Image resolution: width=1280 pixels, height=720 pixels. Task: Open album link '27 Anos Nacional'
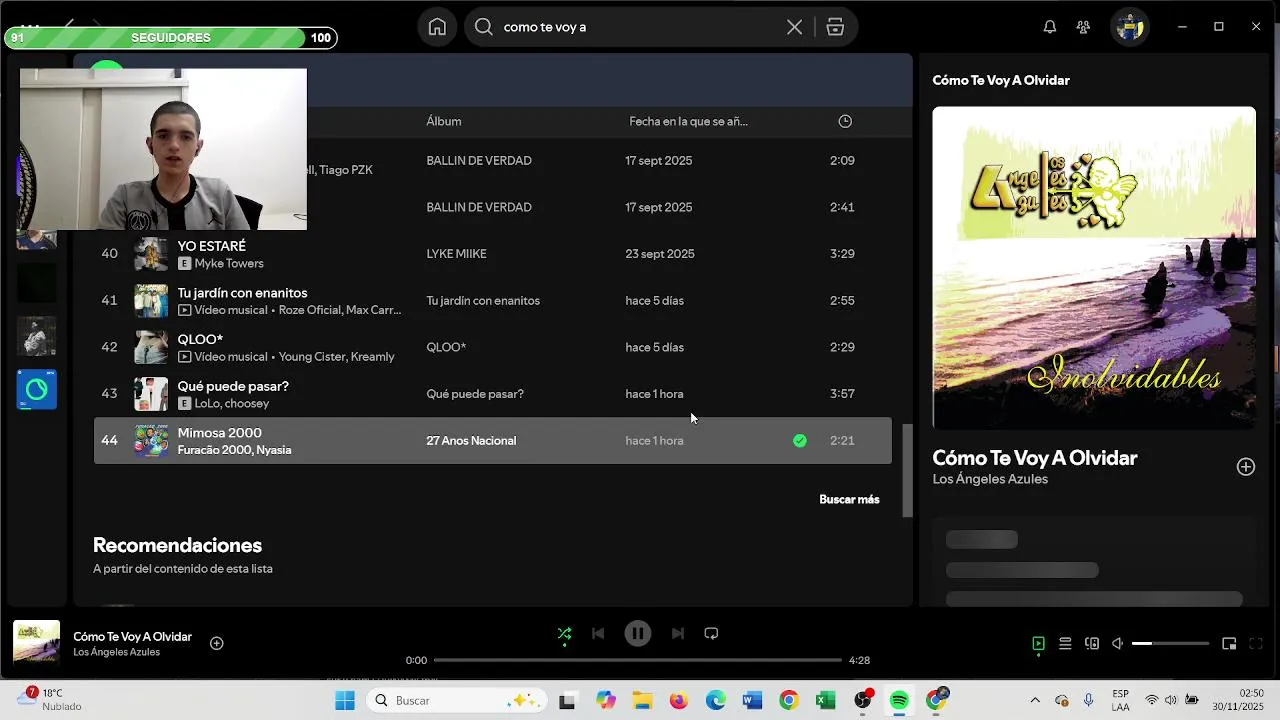[471, 441]
